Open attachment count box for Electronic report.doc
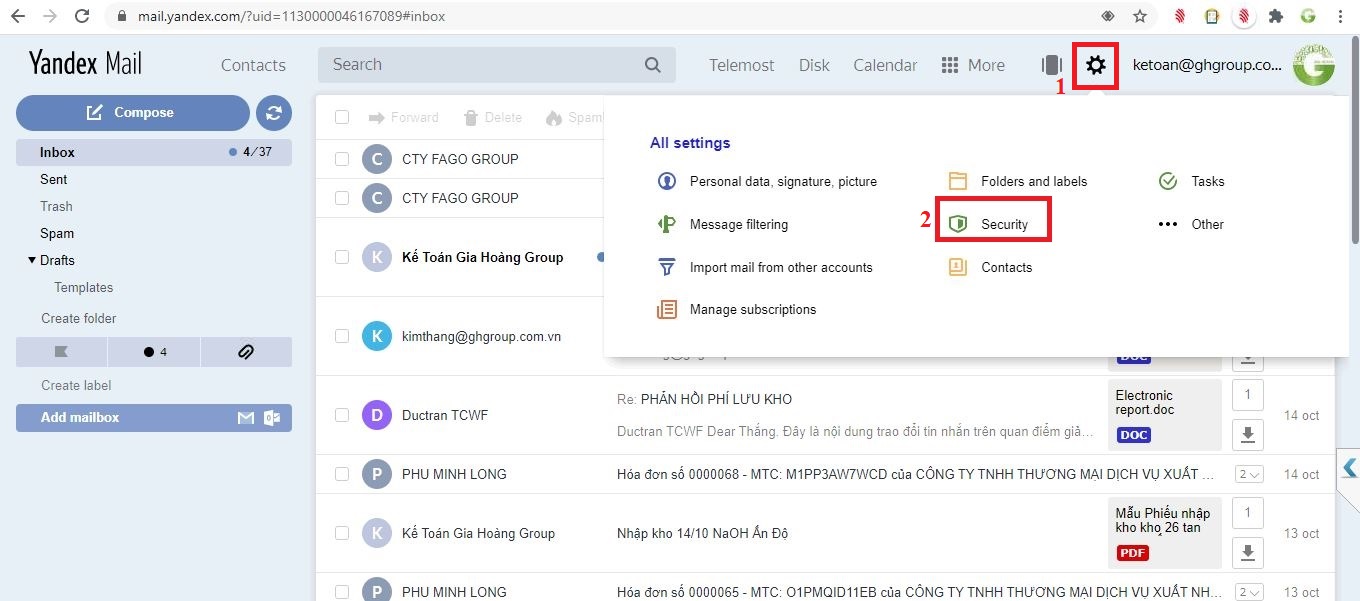Viewport: 1360px width, 601px height. click(x=1247, y=396)
